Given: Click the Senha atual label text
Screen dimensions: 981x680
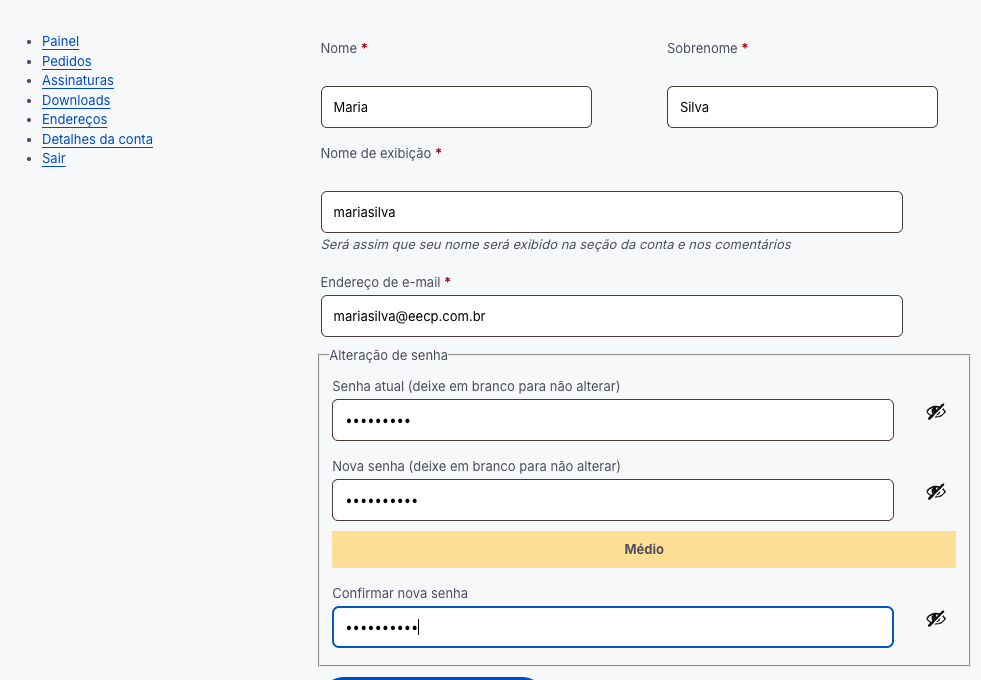Looking at the screenshot, I should [x=476, y=387].
